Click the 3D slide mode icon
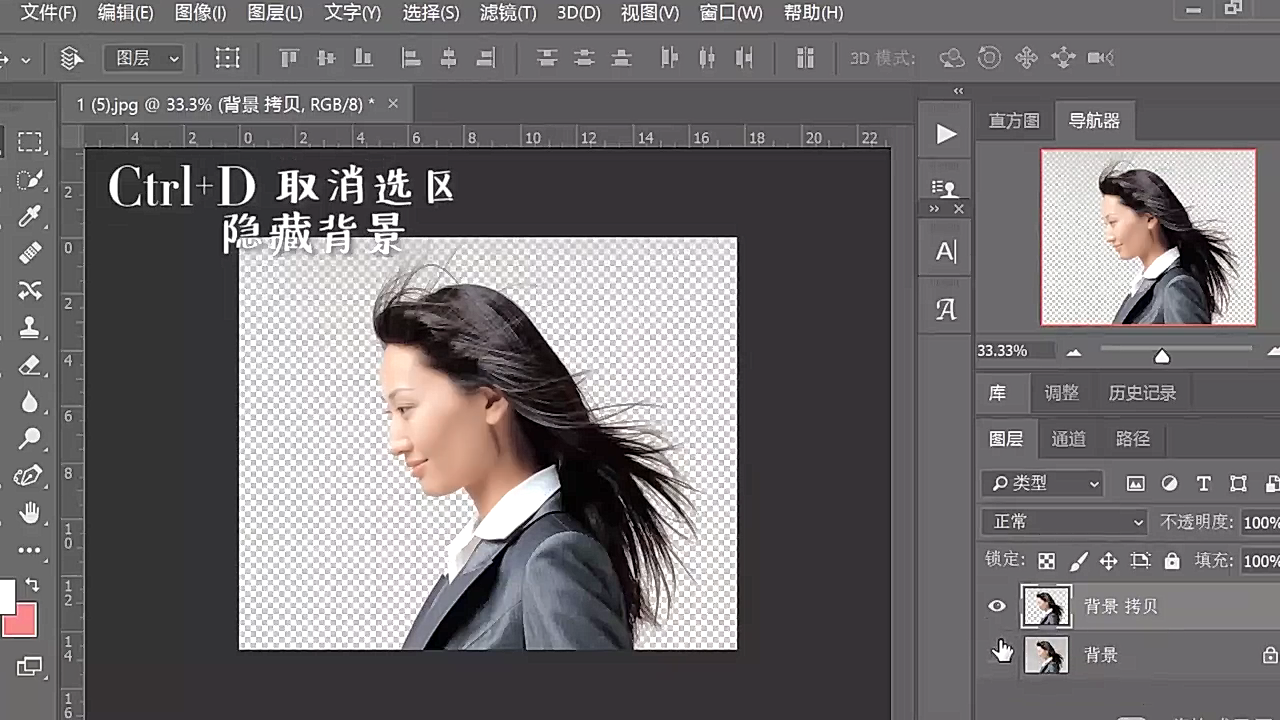The image size is (1280, 720). point(1063,58)
